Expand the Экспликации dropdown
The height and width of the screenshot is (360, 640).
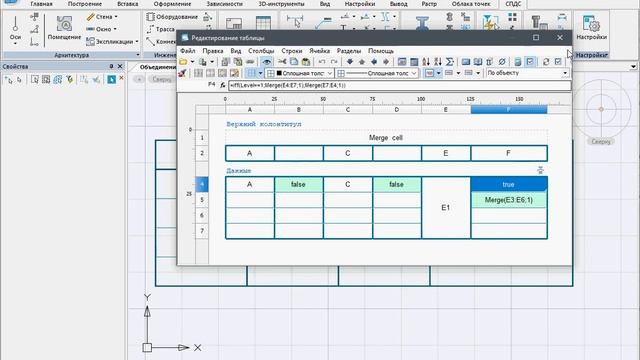[x=136, y=42]
